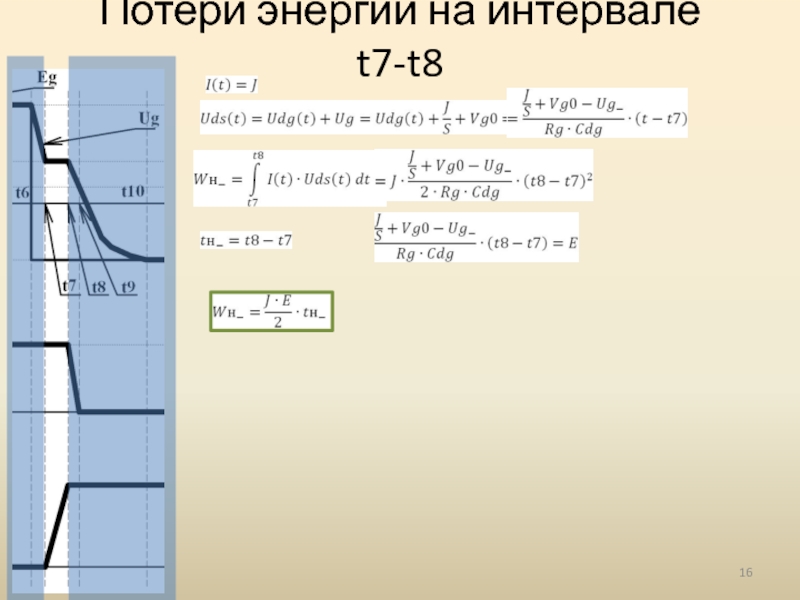Select the t7 marker label

[x=68, y=287]
